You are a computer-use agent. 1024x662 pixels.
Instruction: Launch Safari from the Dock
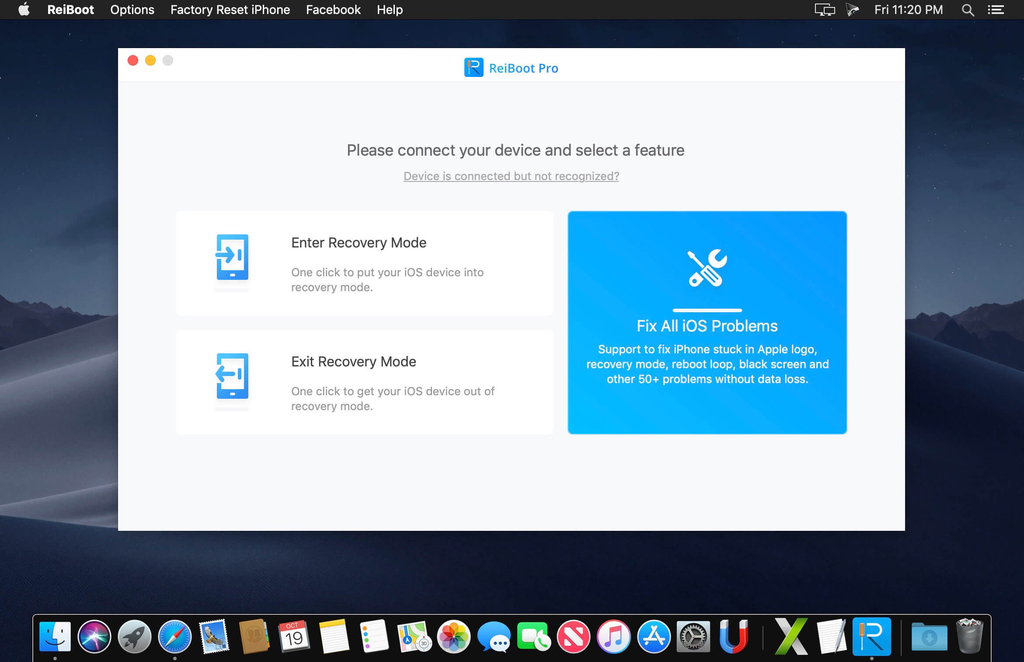pyautogui.click(x=174, y=636)
